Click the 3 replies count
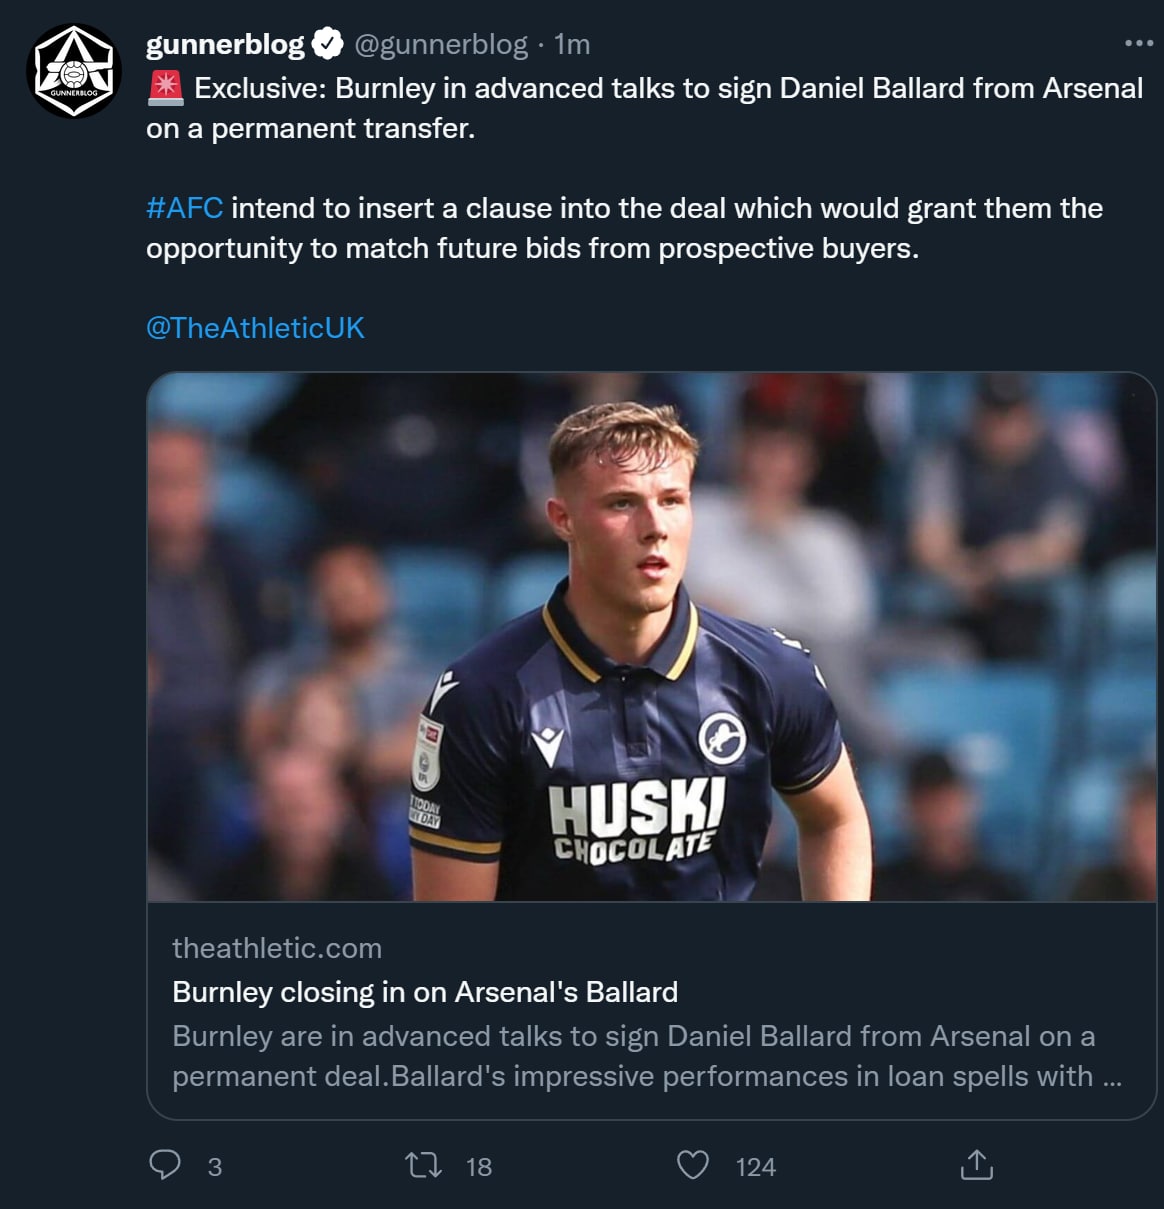Image resolution: width=1164 pixels, height=1209 pixels. pos(215,1167)
